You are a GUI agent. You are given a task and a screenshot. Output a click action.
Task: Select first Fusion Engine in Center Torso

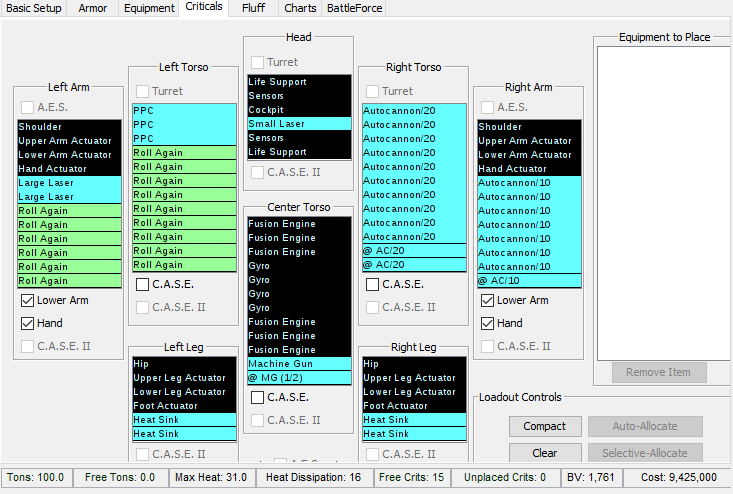pos(299,224)
